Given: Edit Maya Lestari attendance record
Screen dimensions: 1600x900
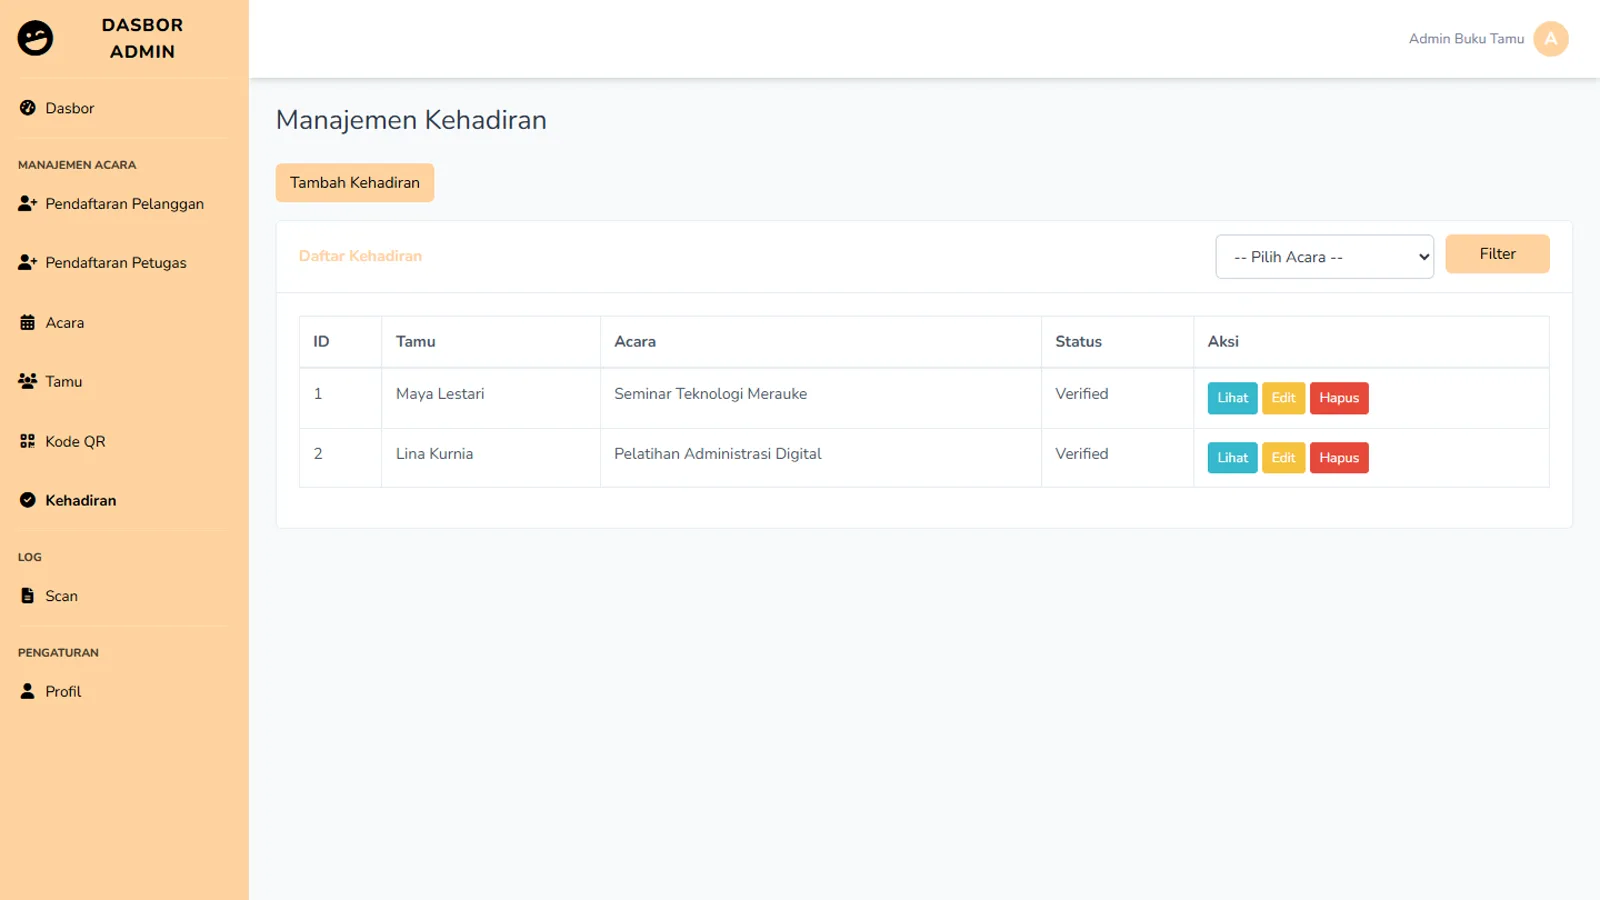Looking at the screenshot, I should (x=1283, y=398).
